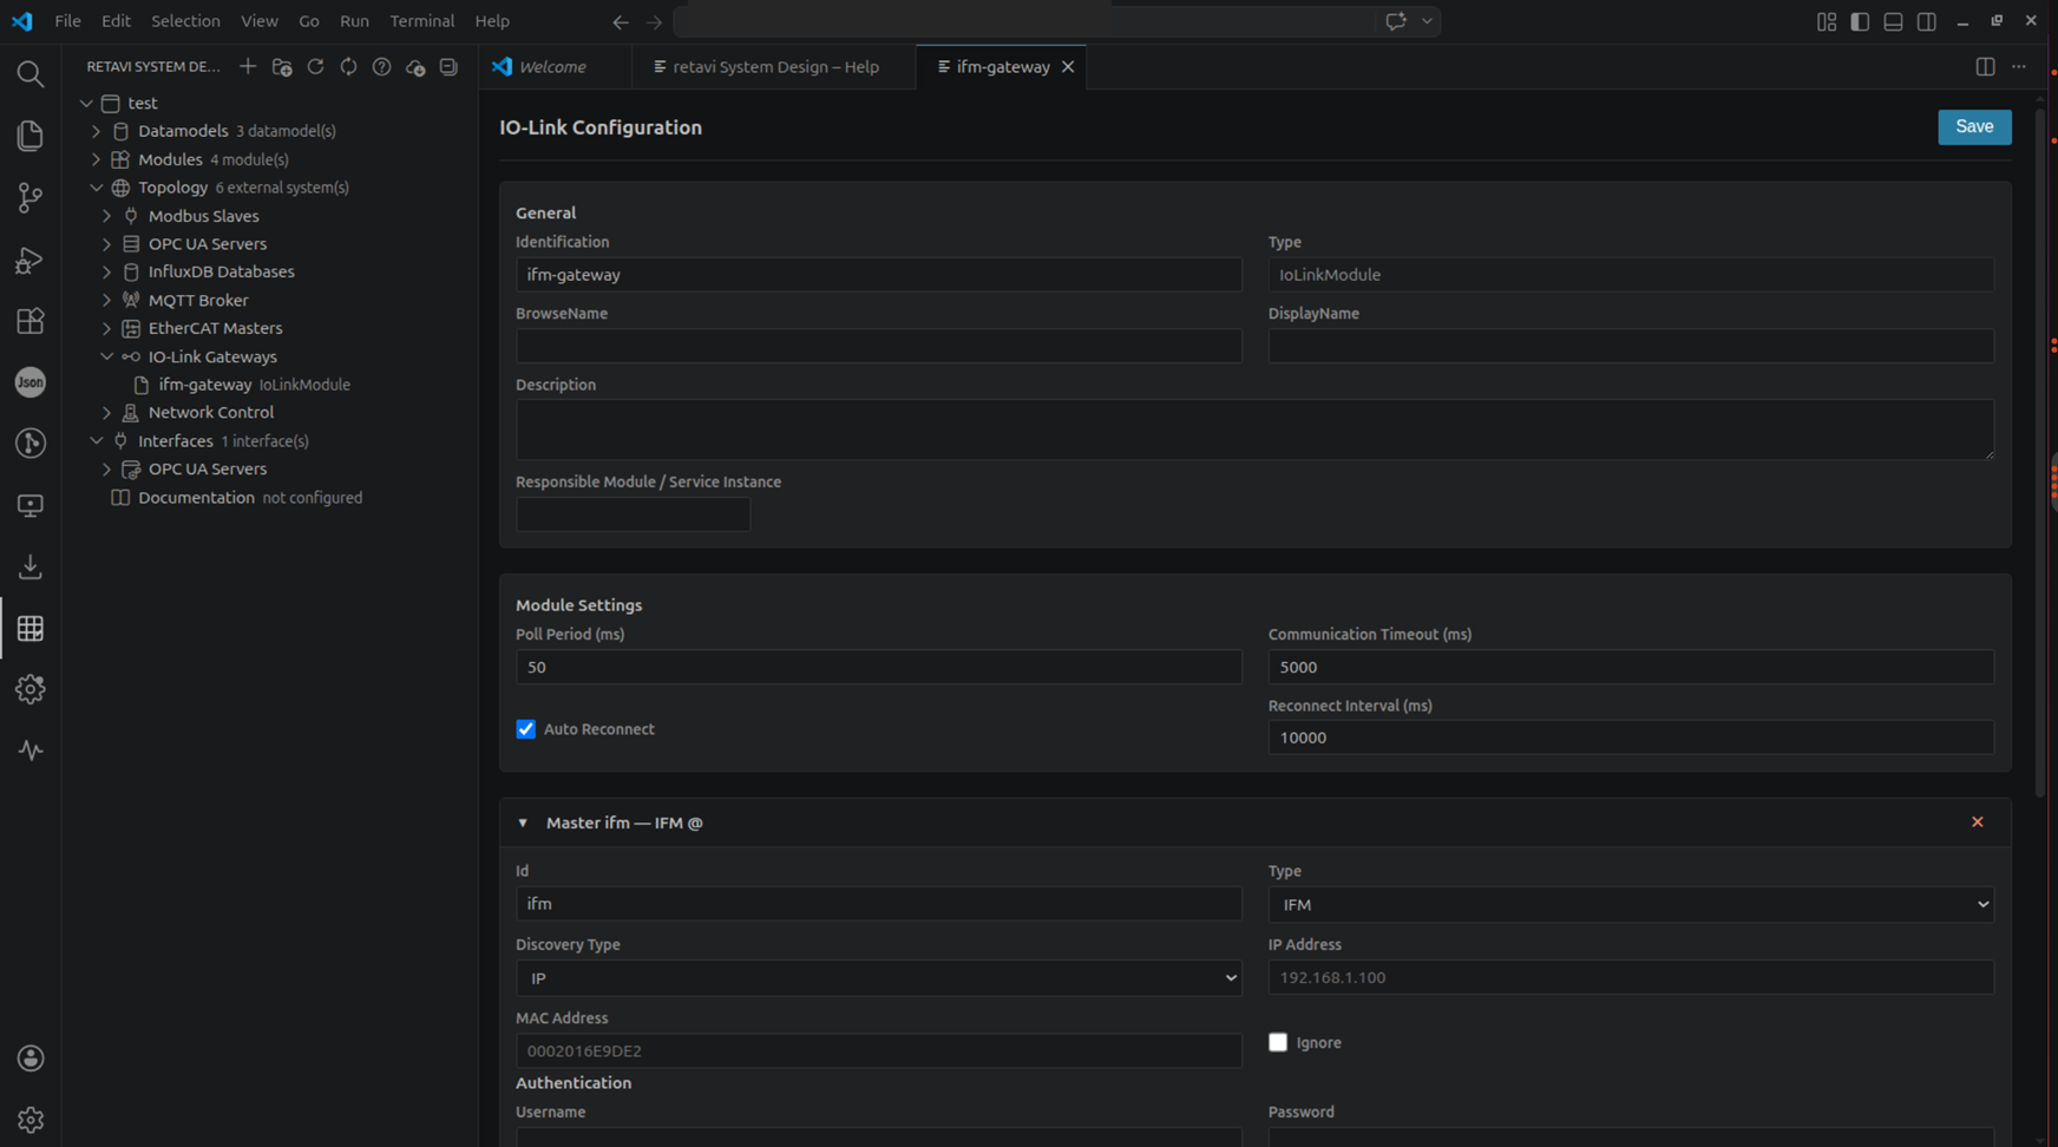Switch to the Welcome tab

click(553, 67)
